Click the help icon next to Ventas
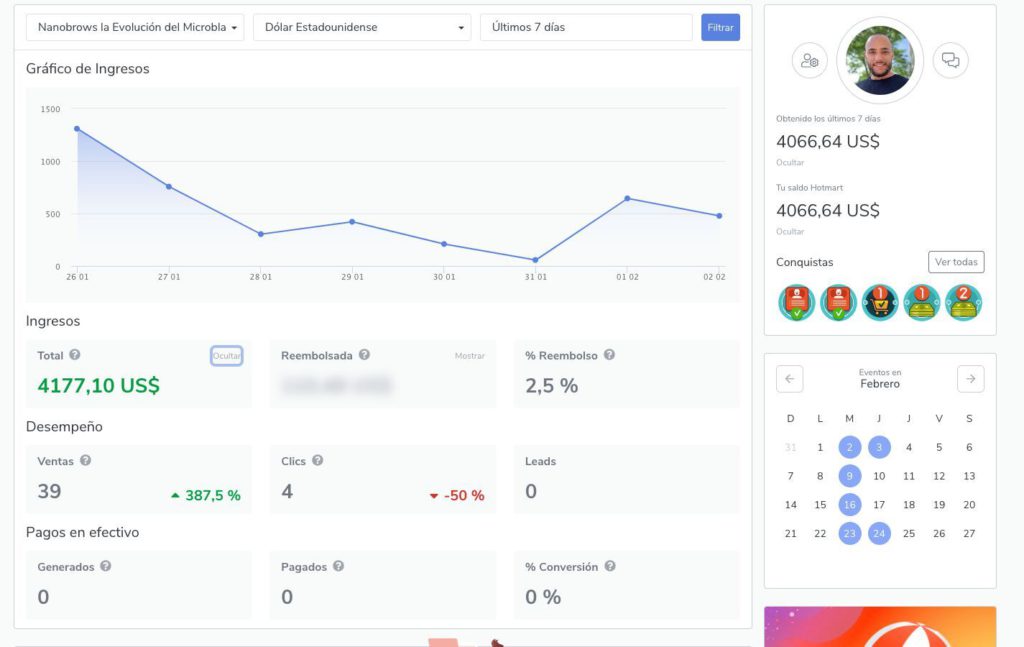The height and width of the screenshot is (647, 1024). click(86, 460)
